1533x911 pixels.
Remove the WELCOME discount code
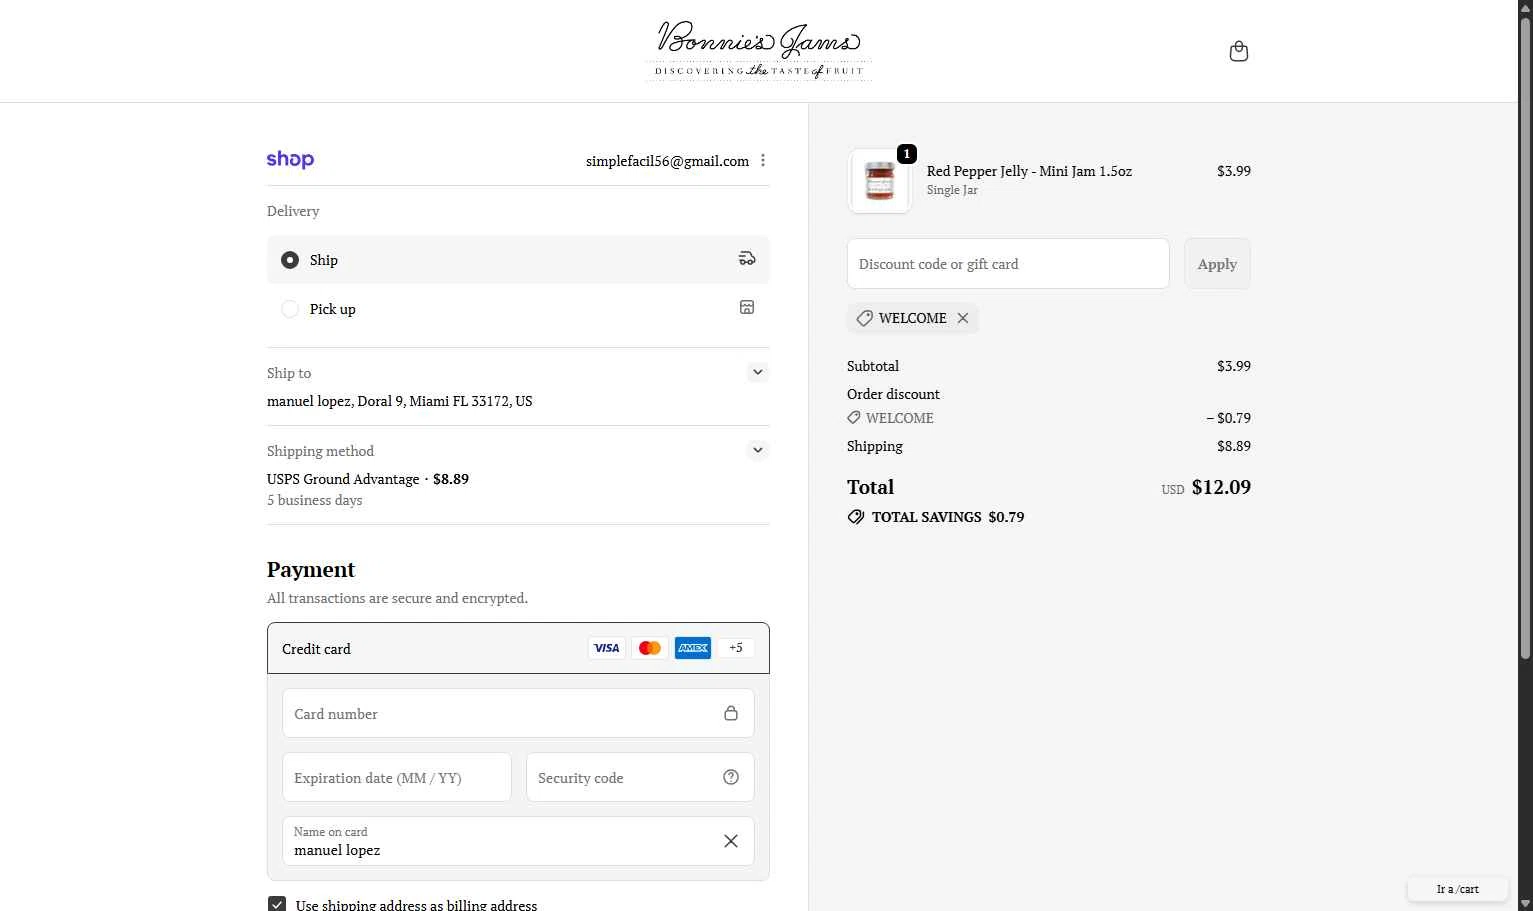click(x=963, y=318)
